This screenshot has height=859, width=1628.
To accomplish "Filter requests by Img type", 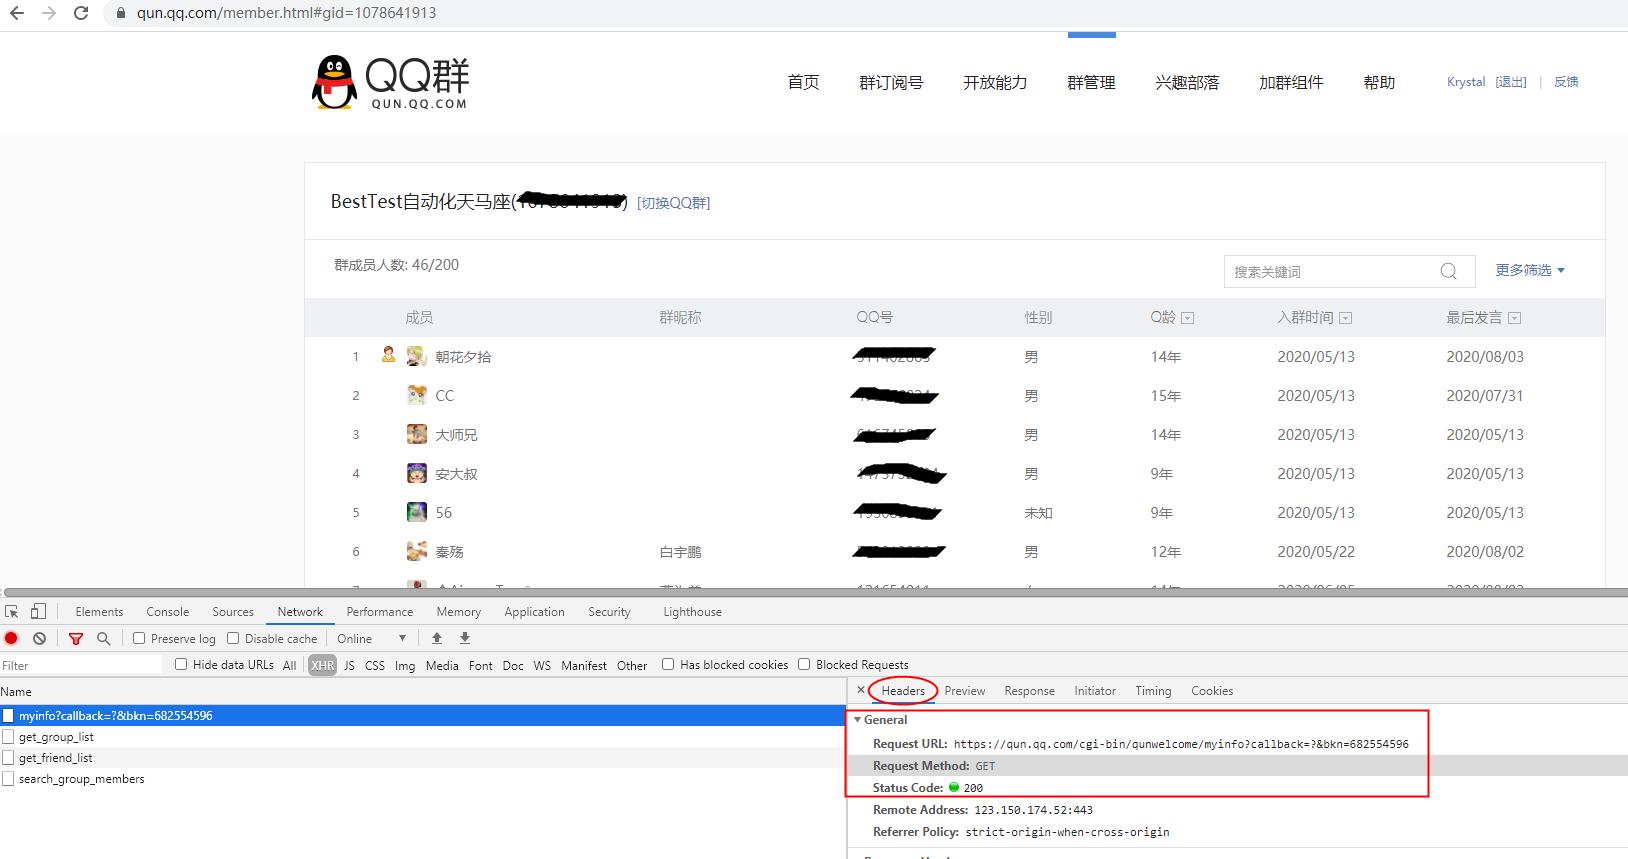I will click(404, 665).
